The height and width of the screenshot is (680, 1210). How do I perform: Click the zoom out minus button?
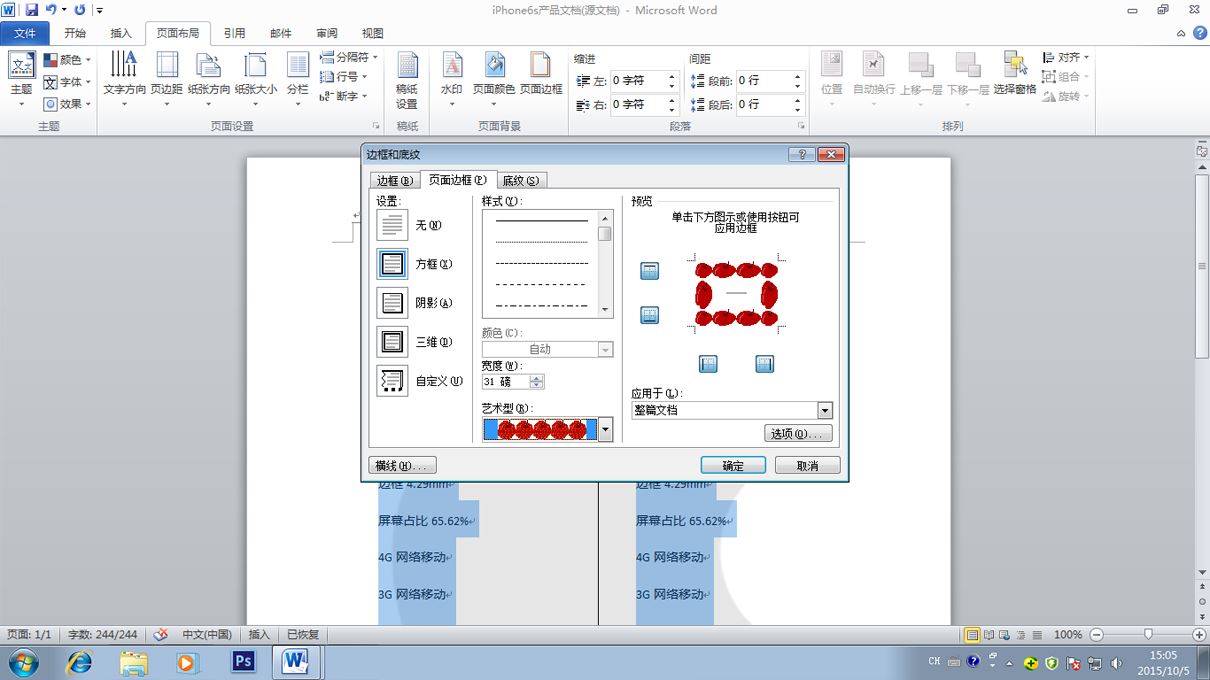1096,635
